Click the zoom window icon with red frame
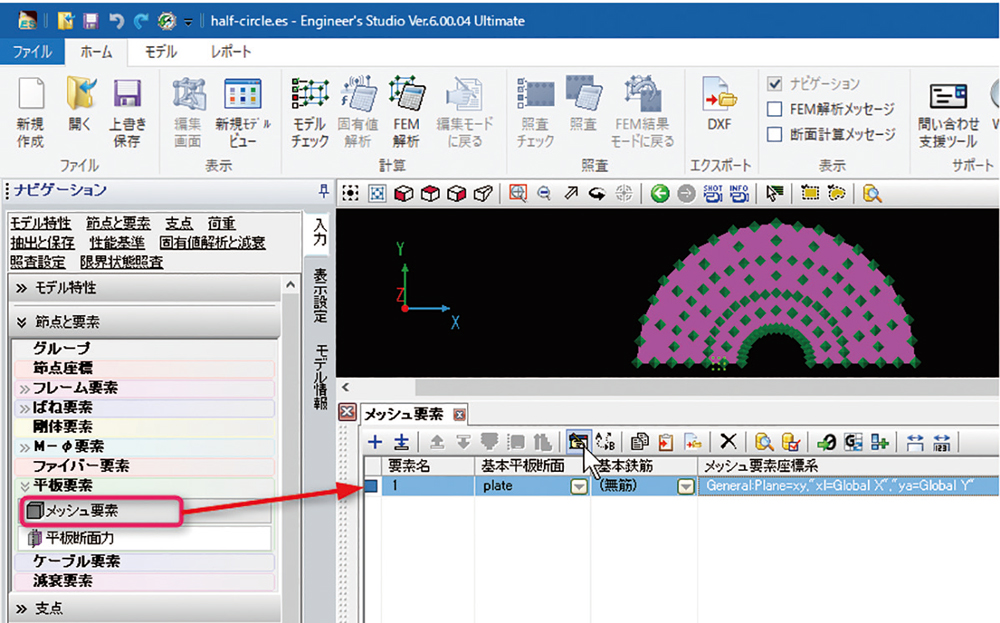This screenshot has width=1000, height=623. (x=518, y=193)
